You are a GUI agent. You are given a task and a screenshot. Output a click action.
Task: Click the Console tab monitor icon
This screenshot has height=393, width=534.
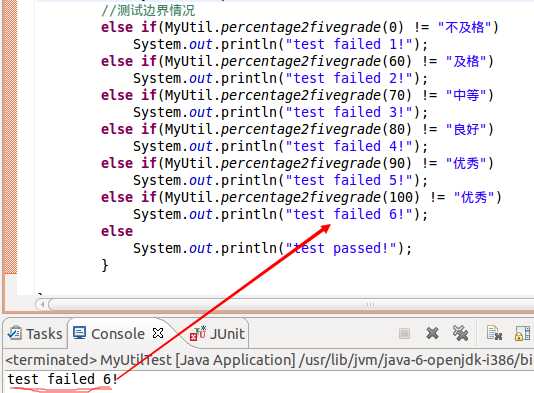coord(80,333)
